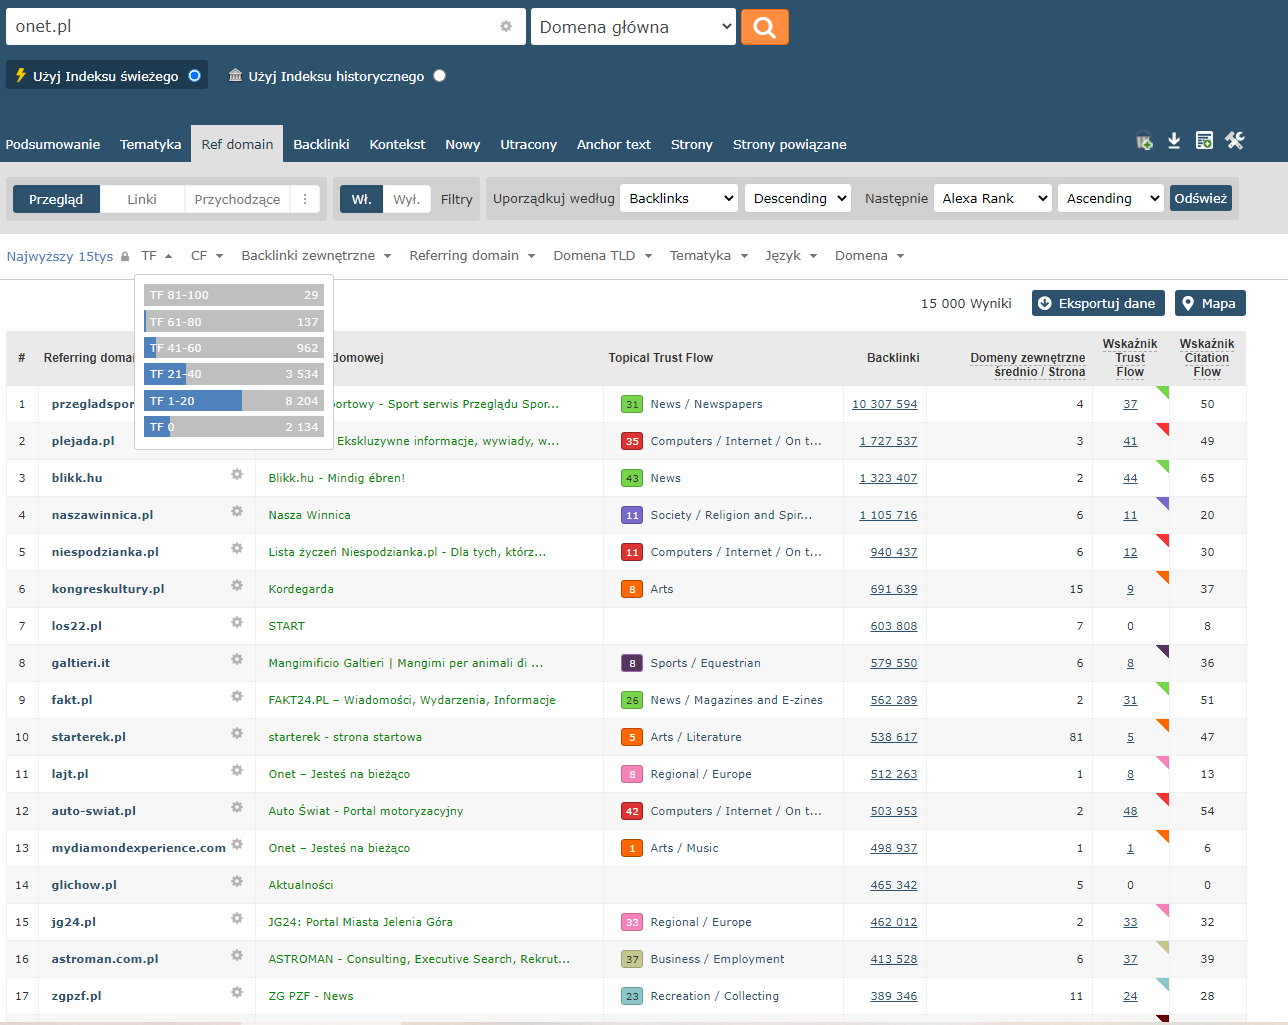Click gear icon for los22.pl row
Image resolution: width=1288 pixels, height=1025 pixels.
click(x=237, y=622)
